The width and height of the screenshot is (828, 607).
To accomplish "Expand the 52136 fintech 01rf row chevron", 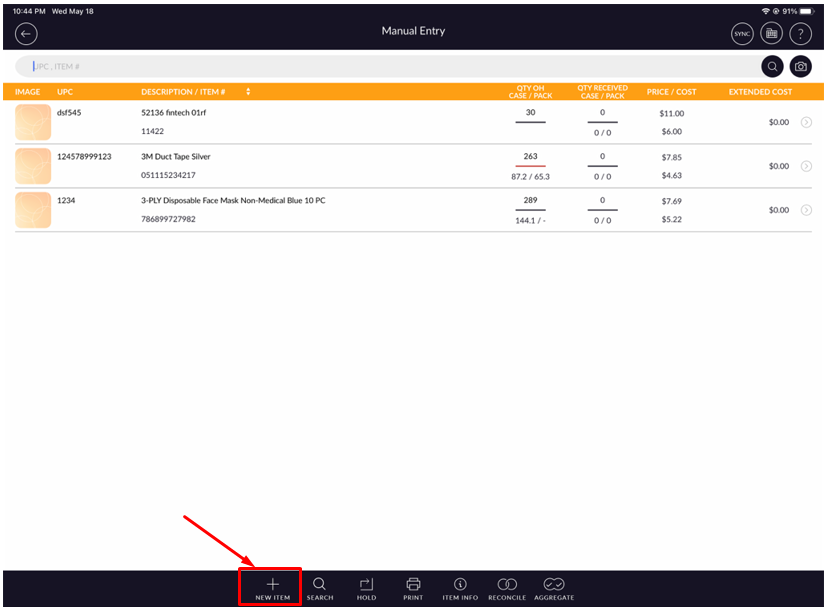I will [x=806, y=122].
